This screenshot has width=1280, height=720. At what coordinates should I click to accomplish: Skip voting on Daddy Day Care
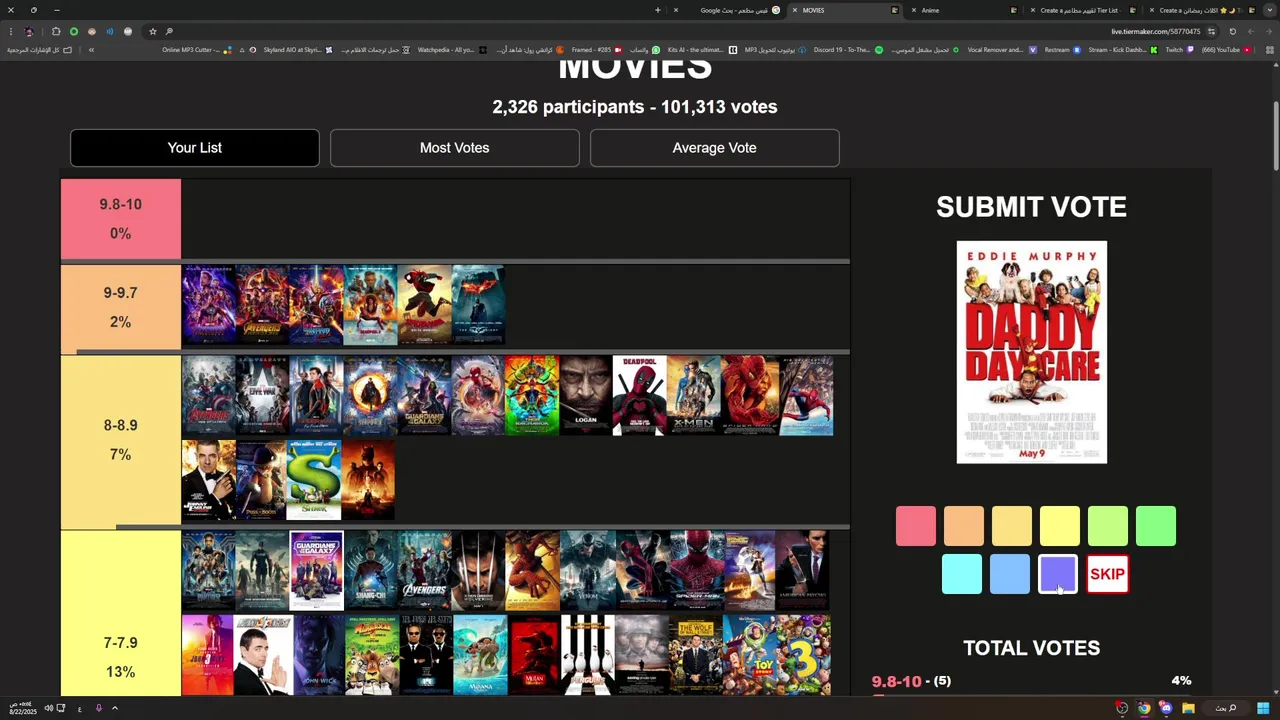(1107, 574)
